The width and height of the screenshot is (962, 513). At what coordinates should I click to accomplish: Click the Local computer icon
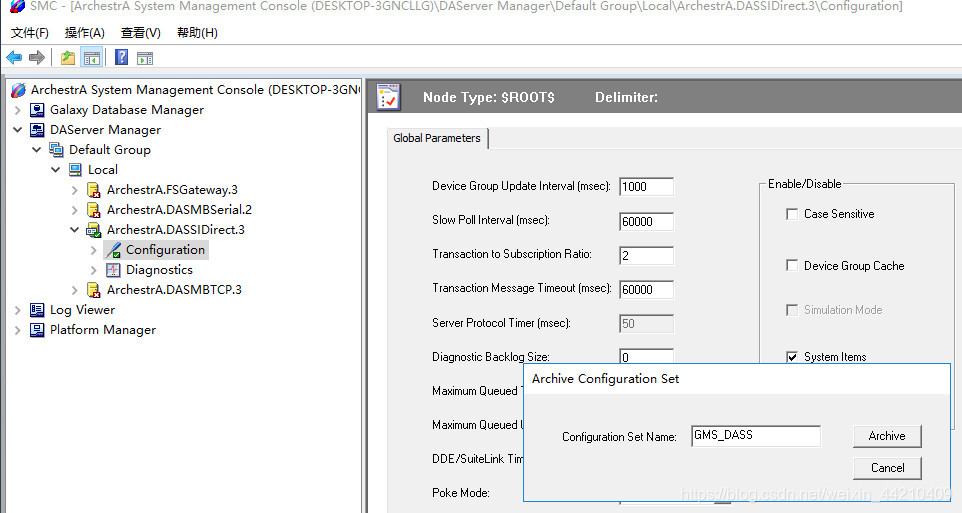75,170
